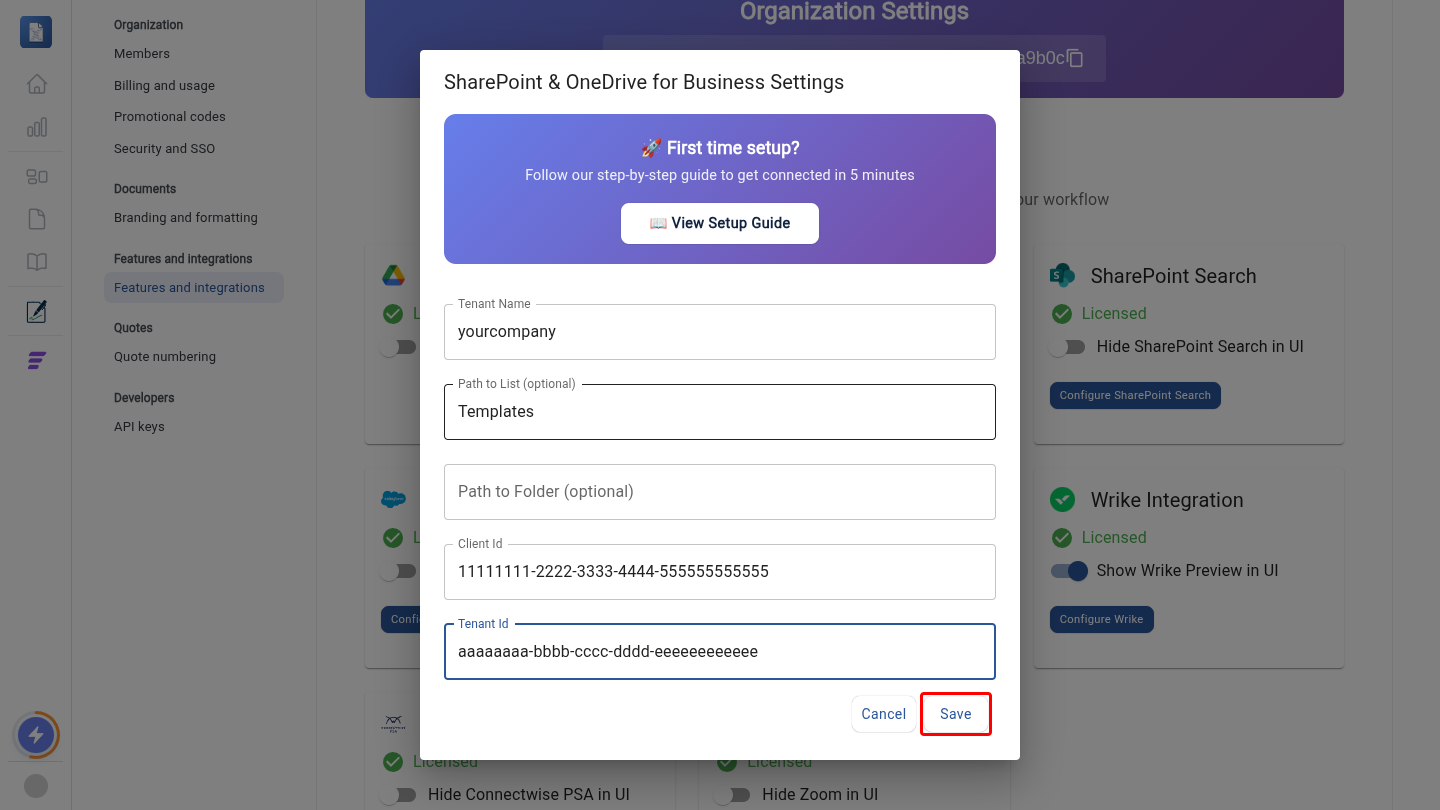Toggle Hide Zoom in UI switch
The height and width of the screenshot is (810, 1440).
(733, 795)
